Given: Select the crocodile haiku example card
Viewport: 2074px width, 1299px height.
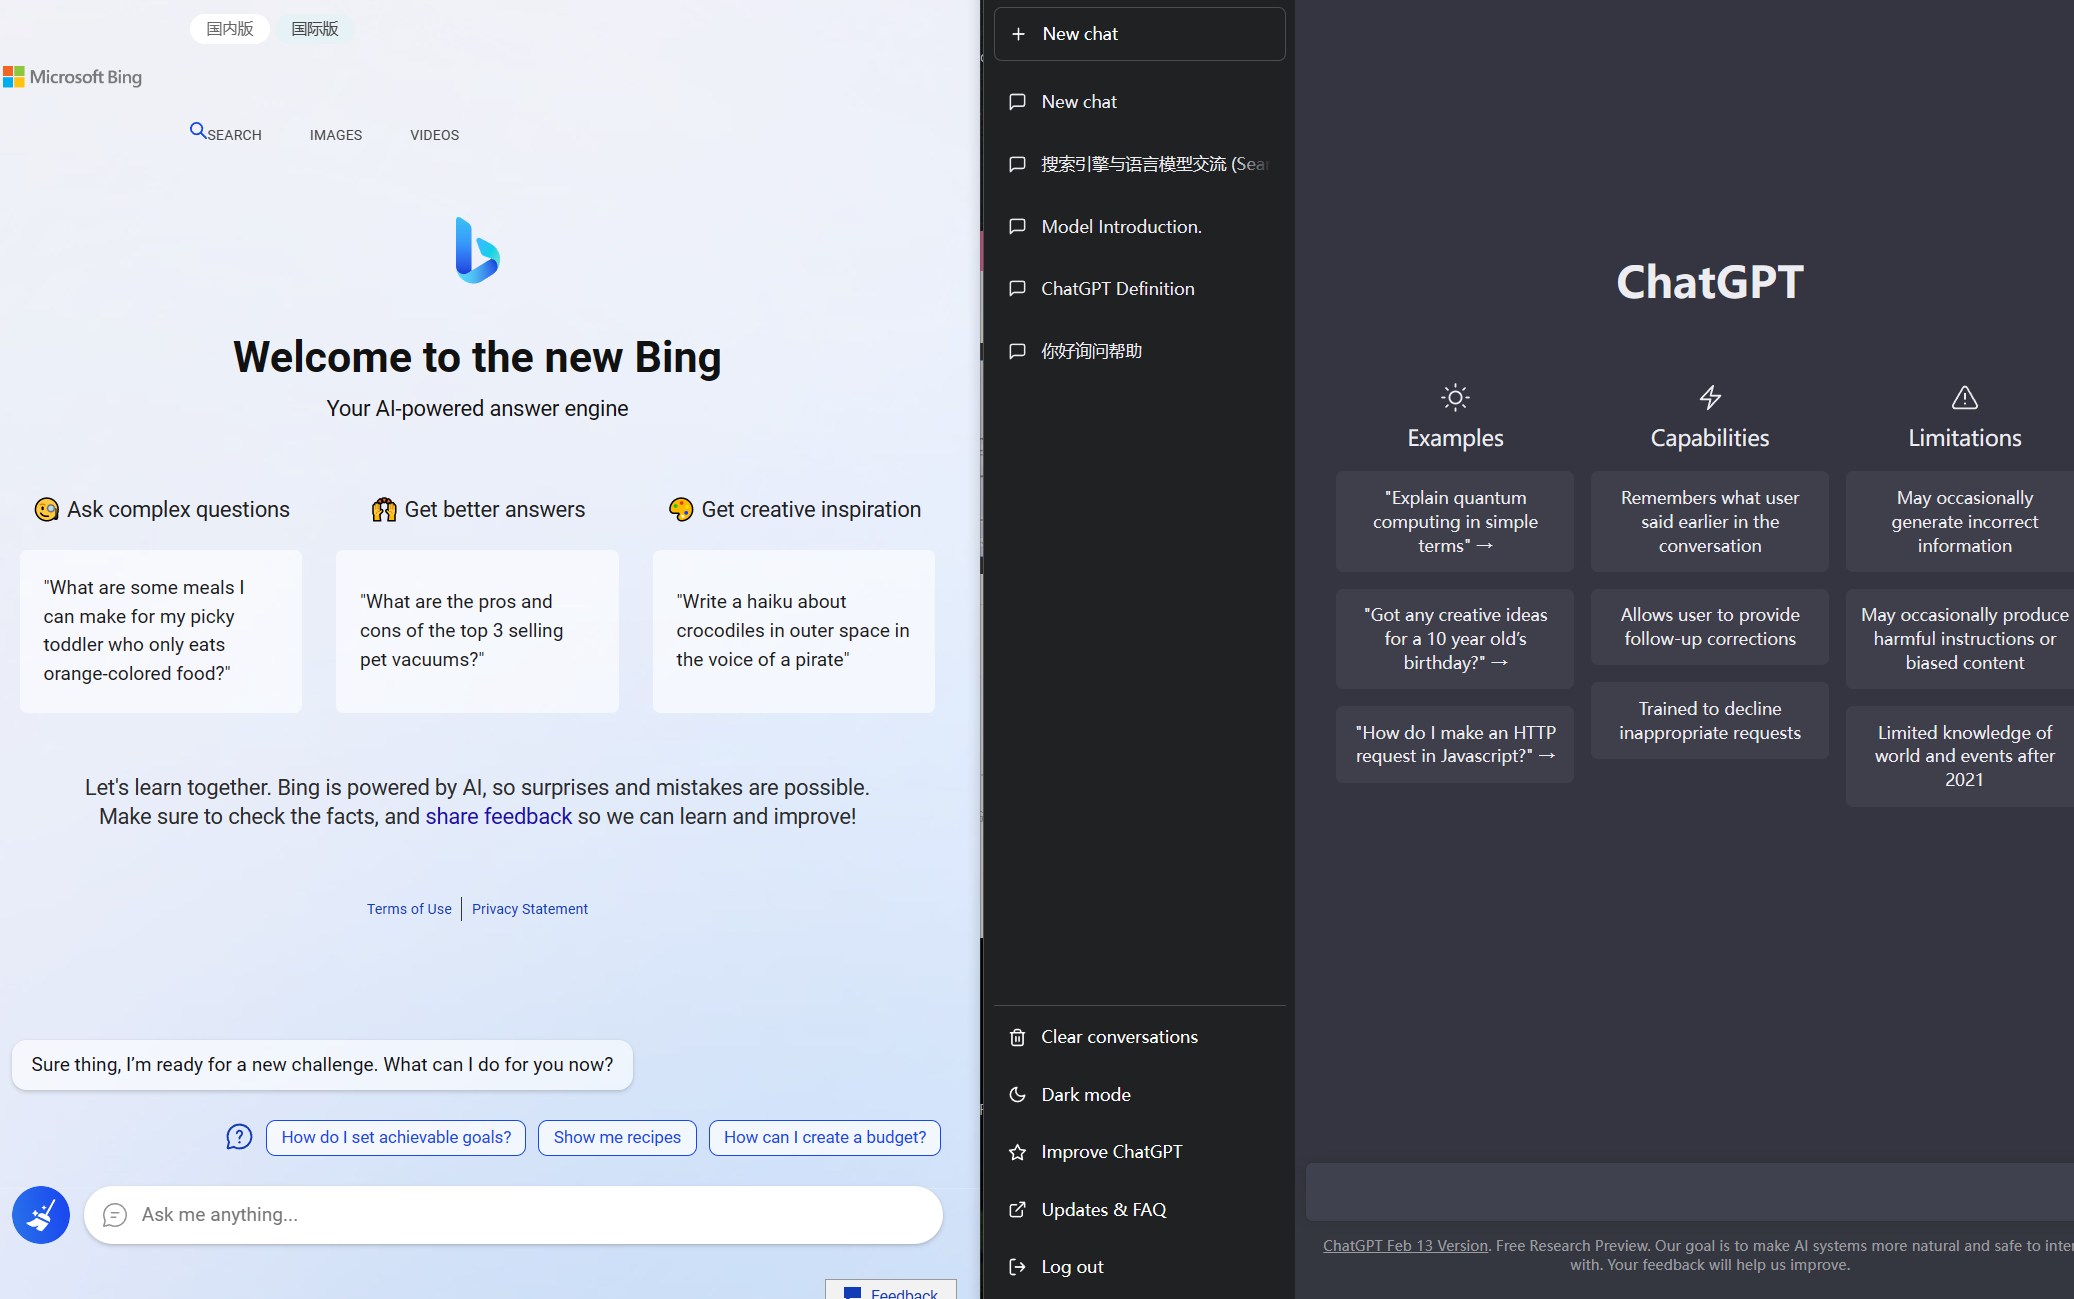Looking at the screenshot, I should [x=794, y=631].
